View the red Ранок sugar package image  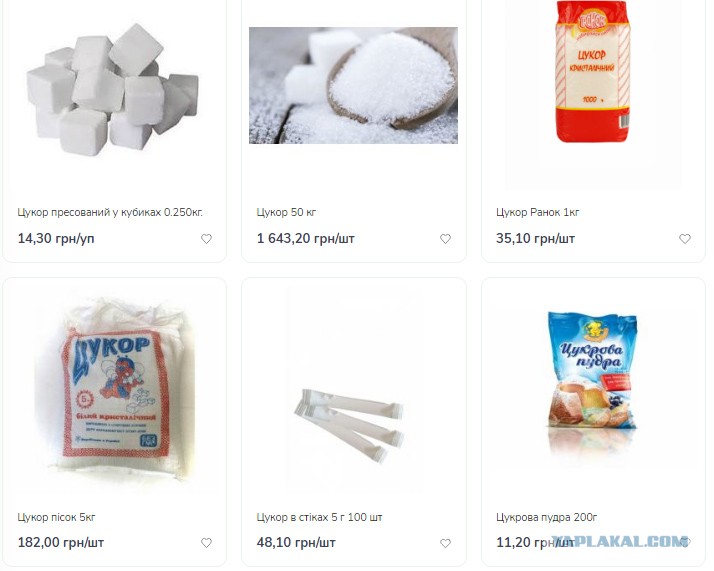pyautogui.click(x=593, y=71)
